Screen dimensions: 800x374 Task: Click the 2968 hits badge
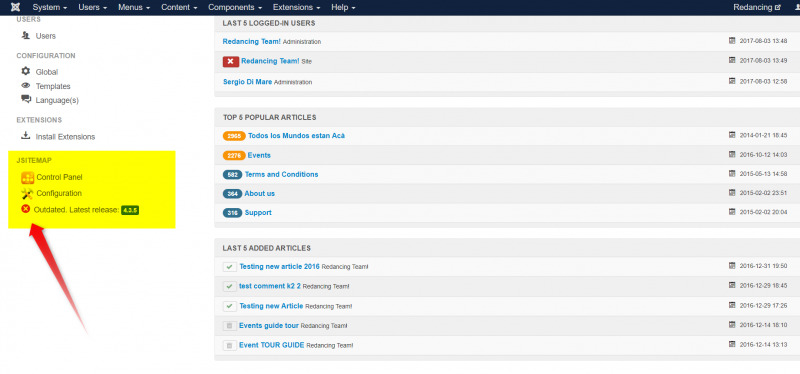coord(234,136)
